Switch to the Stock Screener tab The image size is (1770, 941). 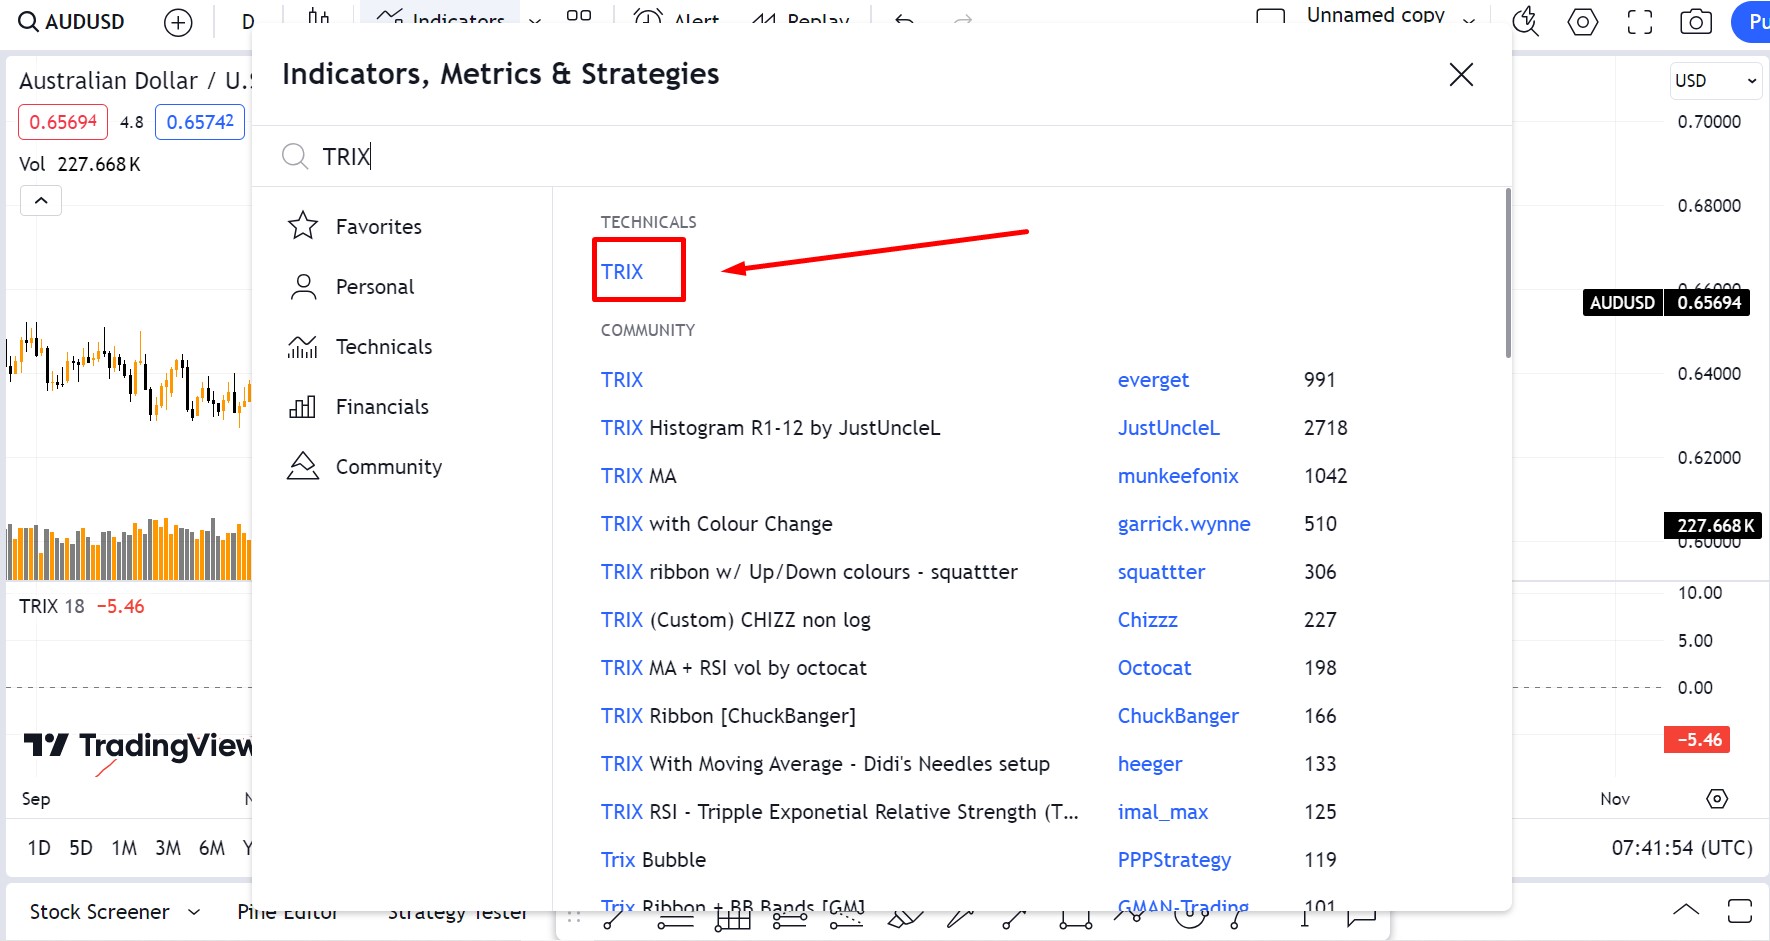click(x=100, y=912)
